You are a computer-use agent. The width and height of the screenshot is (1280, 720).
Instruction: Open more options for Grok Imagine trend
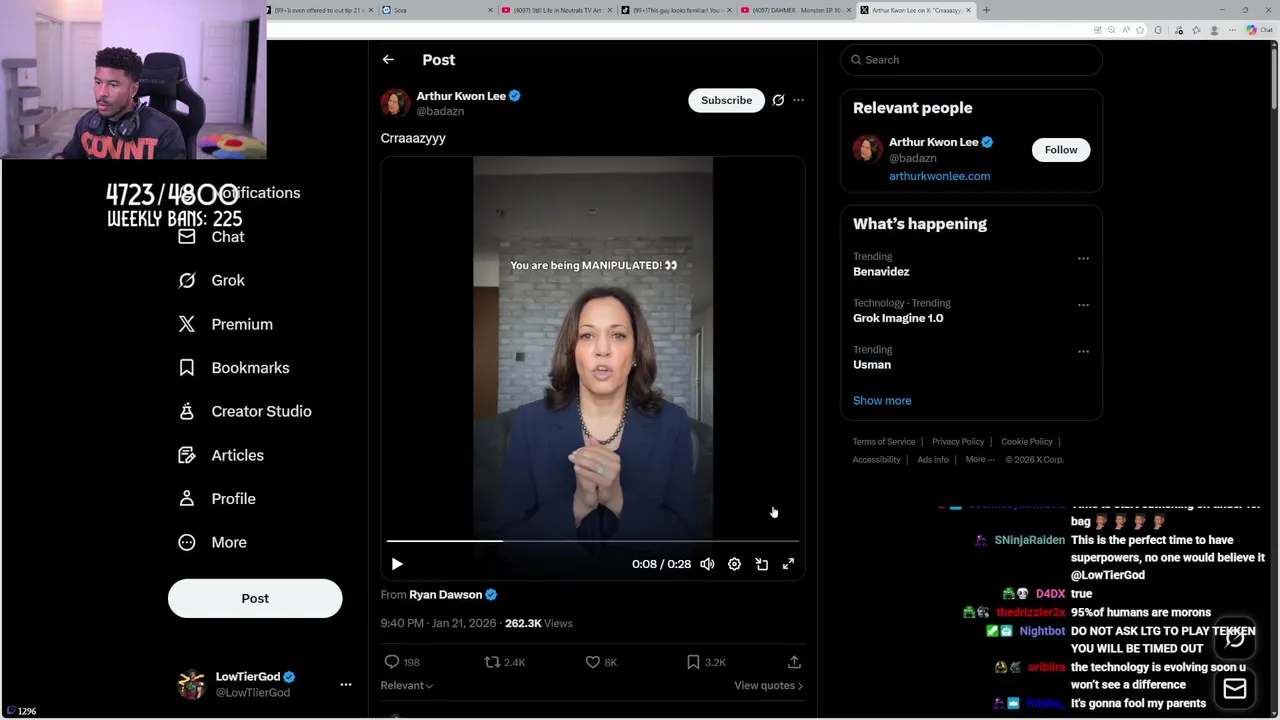(1083, 305)
